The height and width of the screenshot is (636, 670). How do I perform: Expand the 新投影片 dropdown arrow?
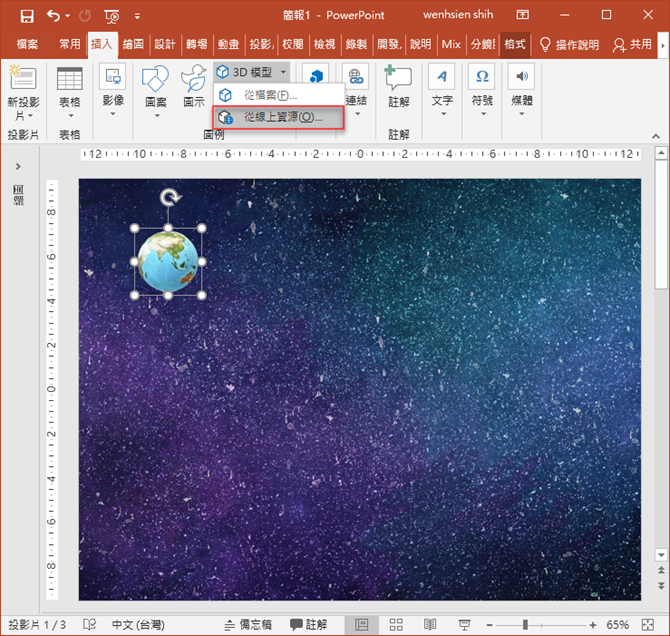point(30,116)
